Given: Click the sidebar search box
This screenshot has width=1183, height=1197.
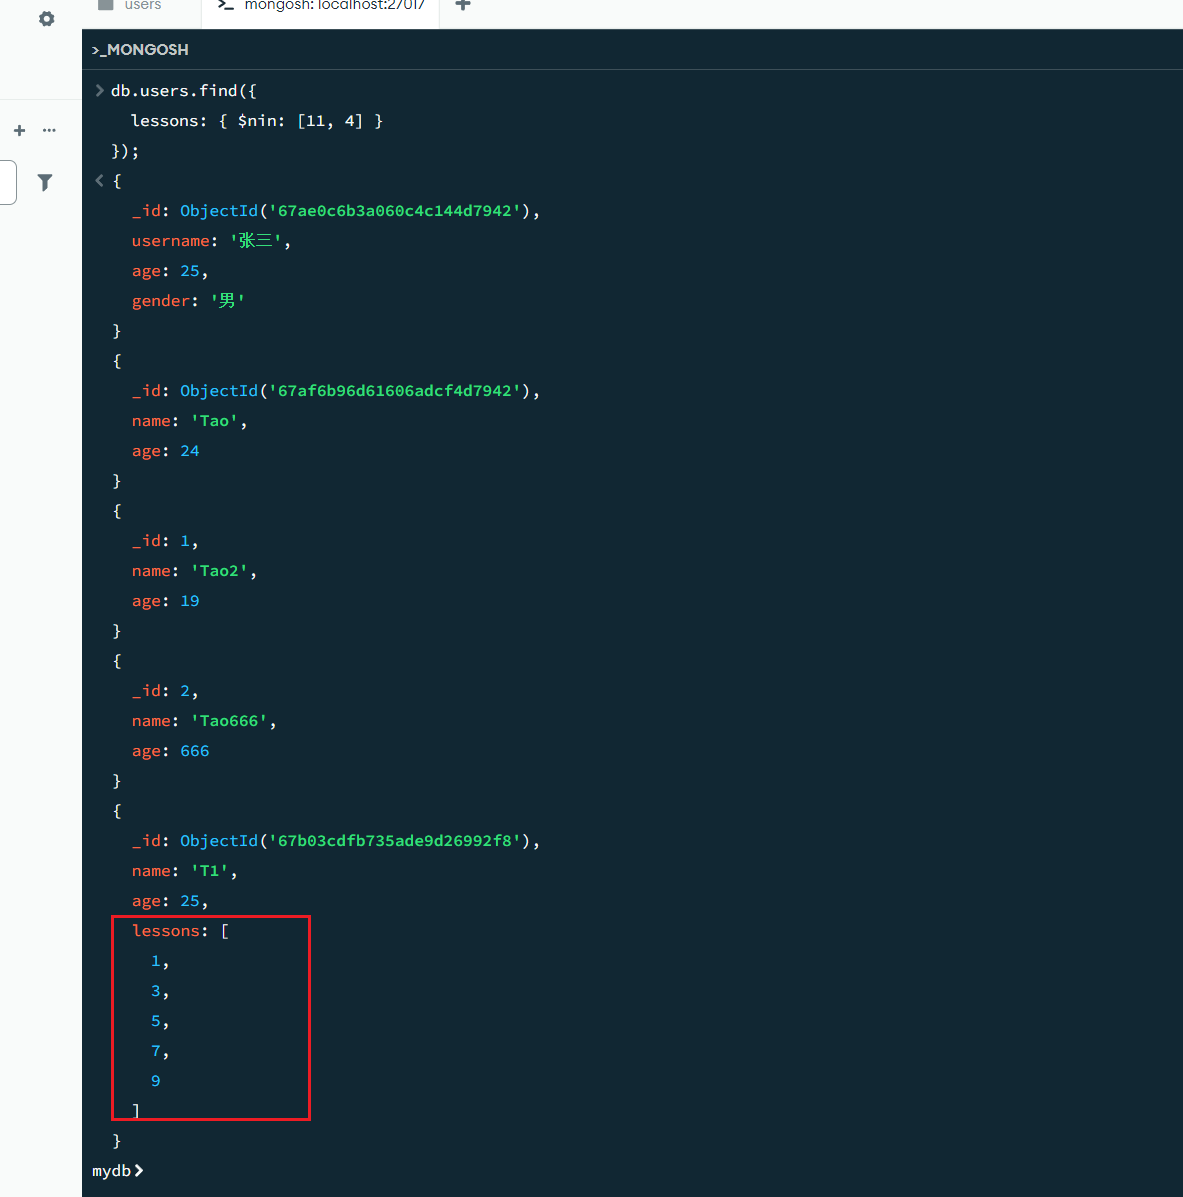Looking at the screenshot, I should 8,182.
